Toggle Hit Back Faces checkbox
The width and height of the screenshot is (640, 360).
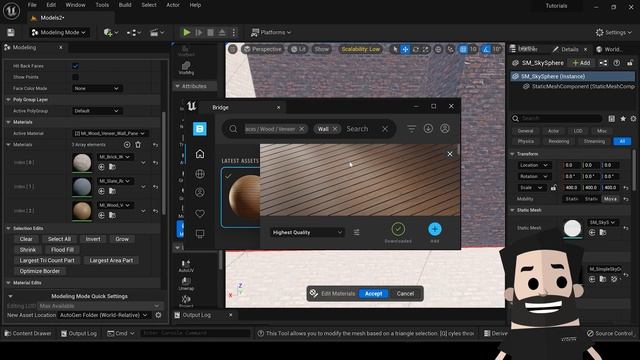tap(76, 66)
